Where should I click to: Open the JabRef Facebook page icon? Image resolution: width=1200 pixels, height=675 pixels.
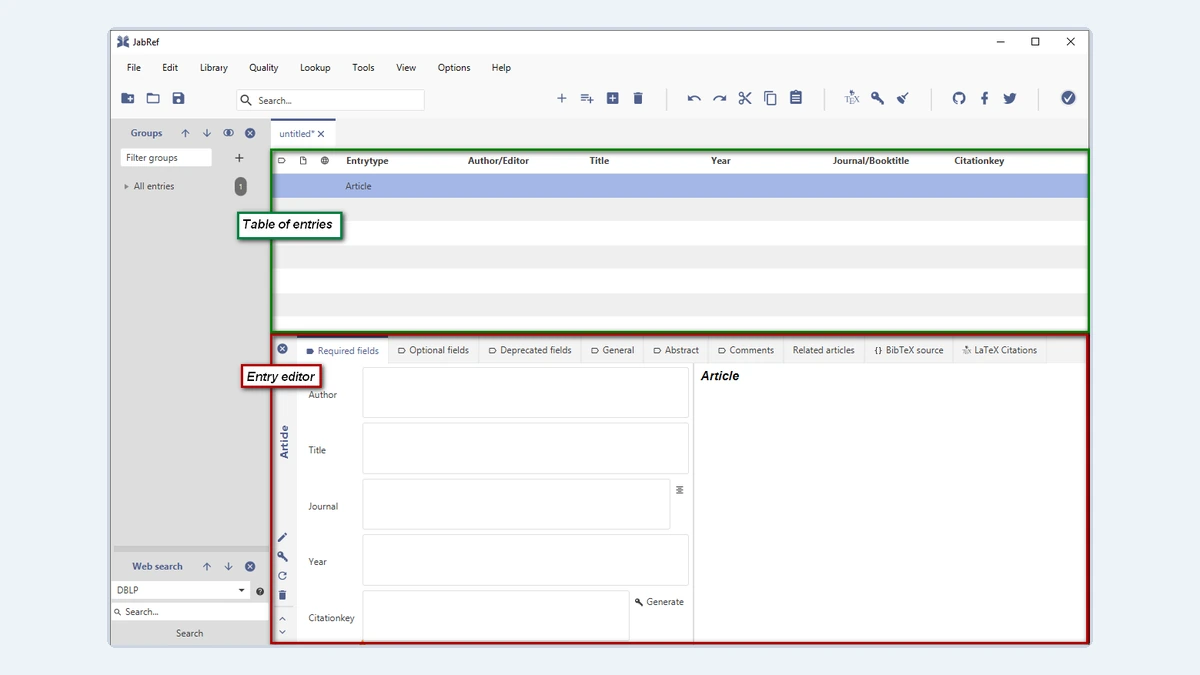point(984,98)
